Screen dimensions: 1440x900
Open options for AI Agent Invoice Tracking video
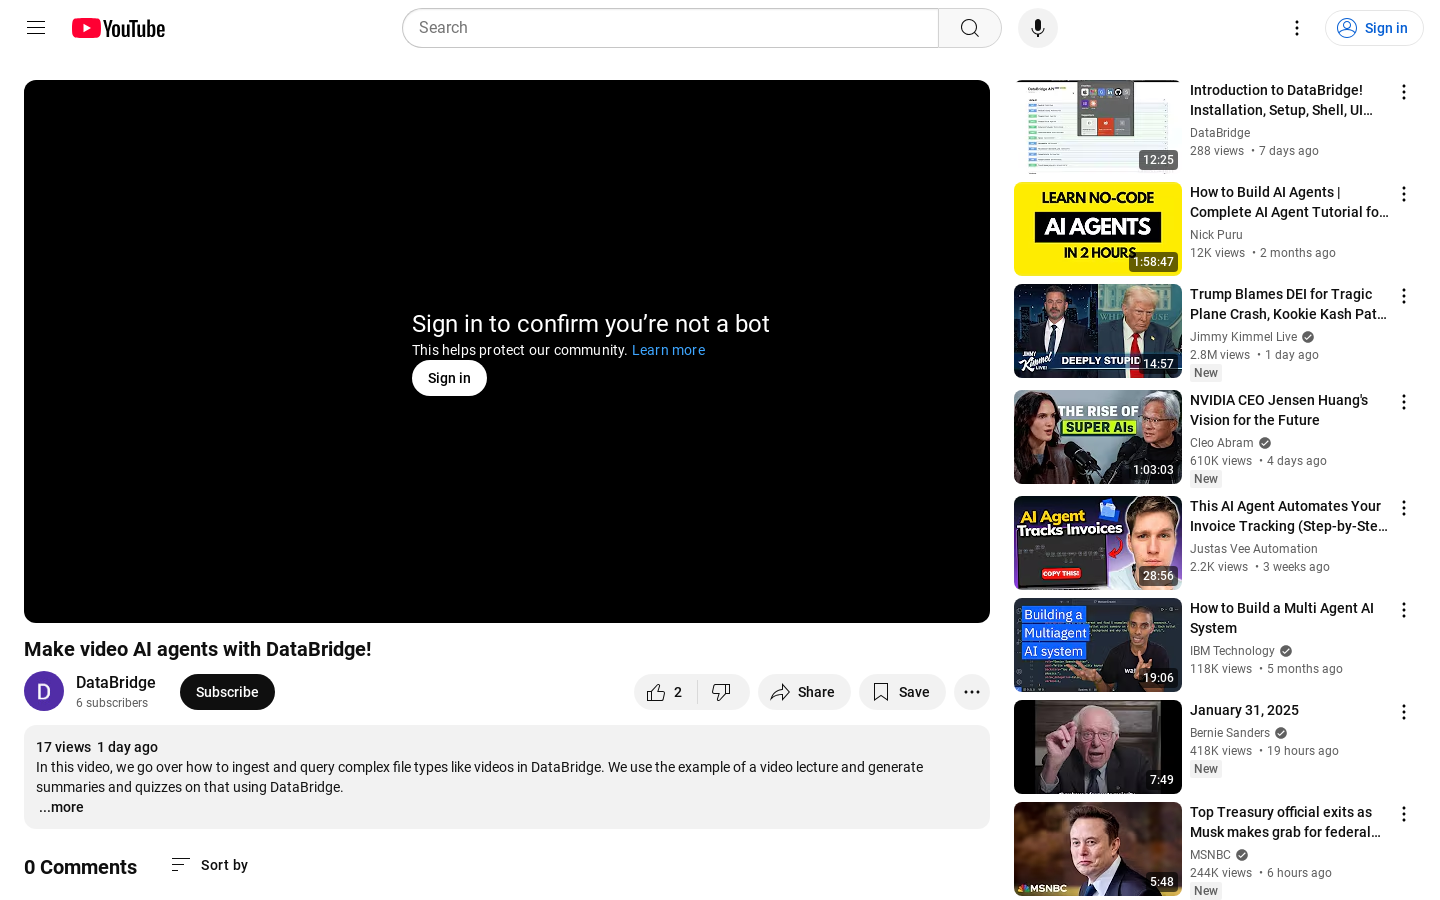1404,508
